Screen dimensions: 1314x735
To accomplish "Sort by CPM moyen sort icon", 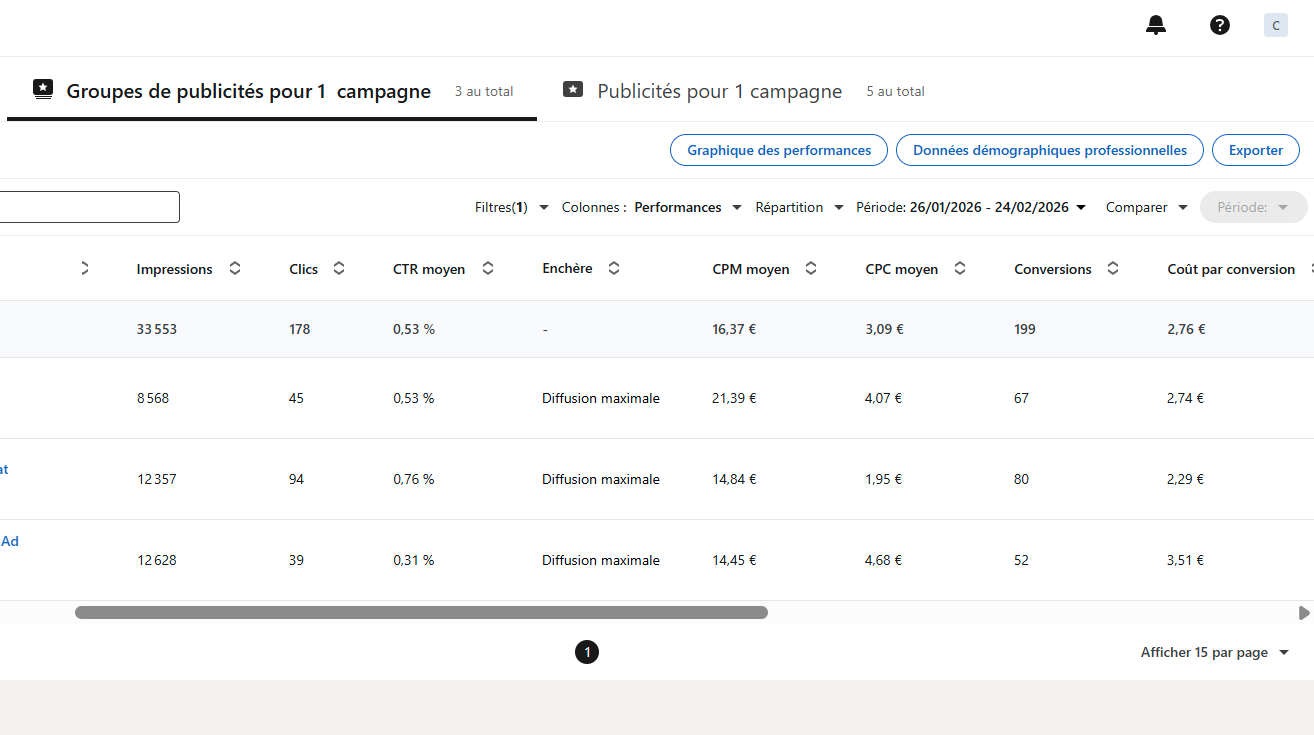I will (811, 269).
